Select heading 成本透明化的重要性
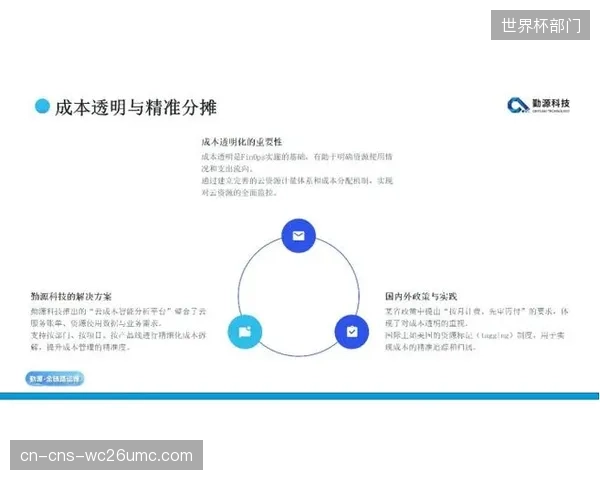The width and height of the screenshot is (600, 480). 241,142
